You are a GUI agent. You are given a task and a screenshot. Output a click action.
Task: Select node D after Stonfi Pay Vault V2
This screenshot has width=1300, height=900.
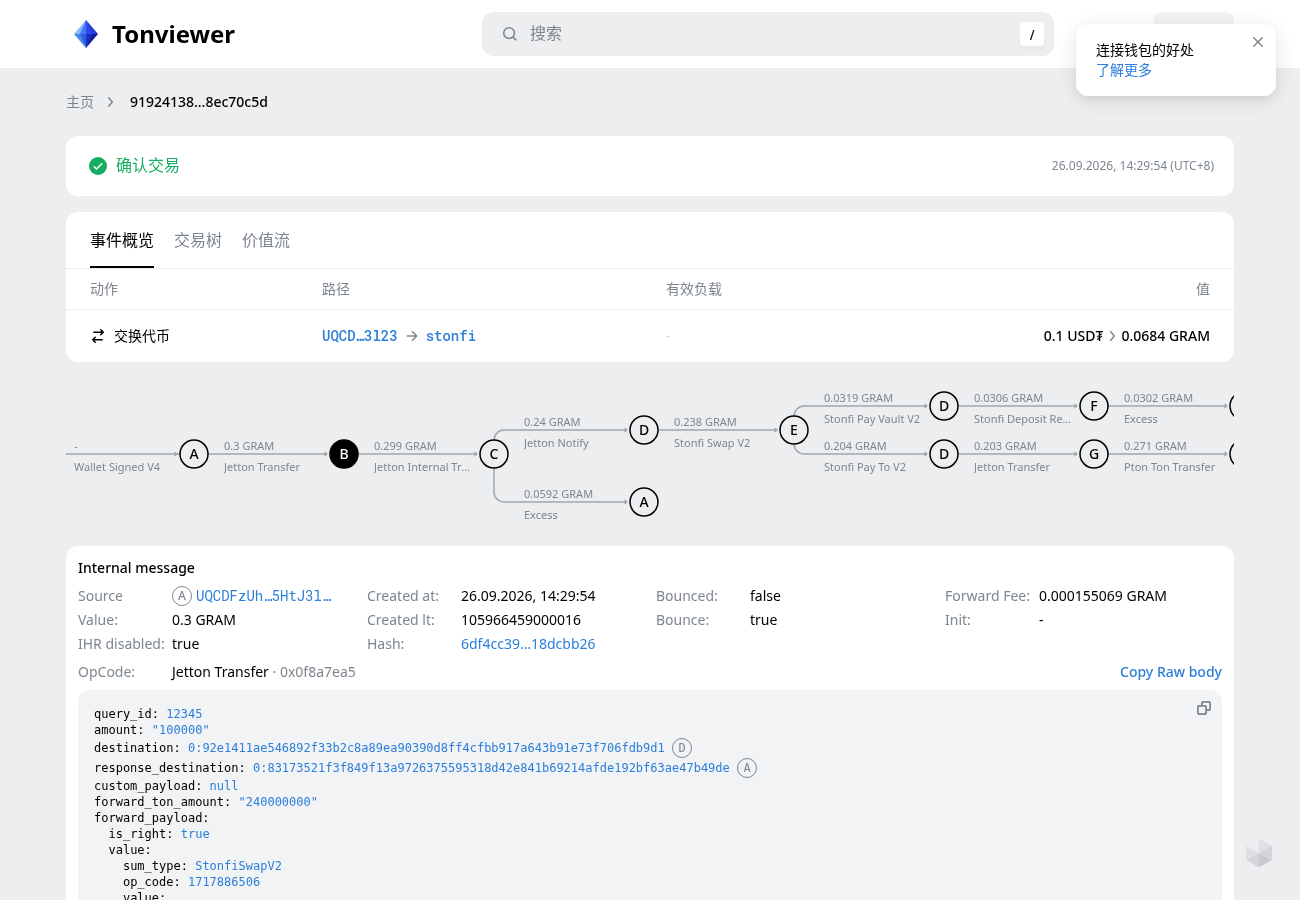[x=944, y=406]
